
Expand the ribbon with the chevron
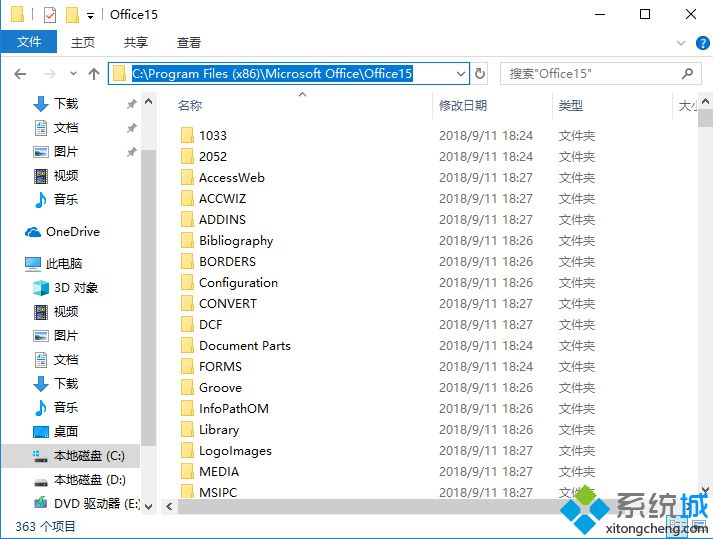coord(681,43)
